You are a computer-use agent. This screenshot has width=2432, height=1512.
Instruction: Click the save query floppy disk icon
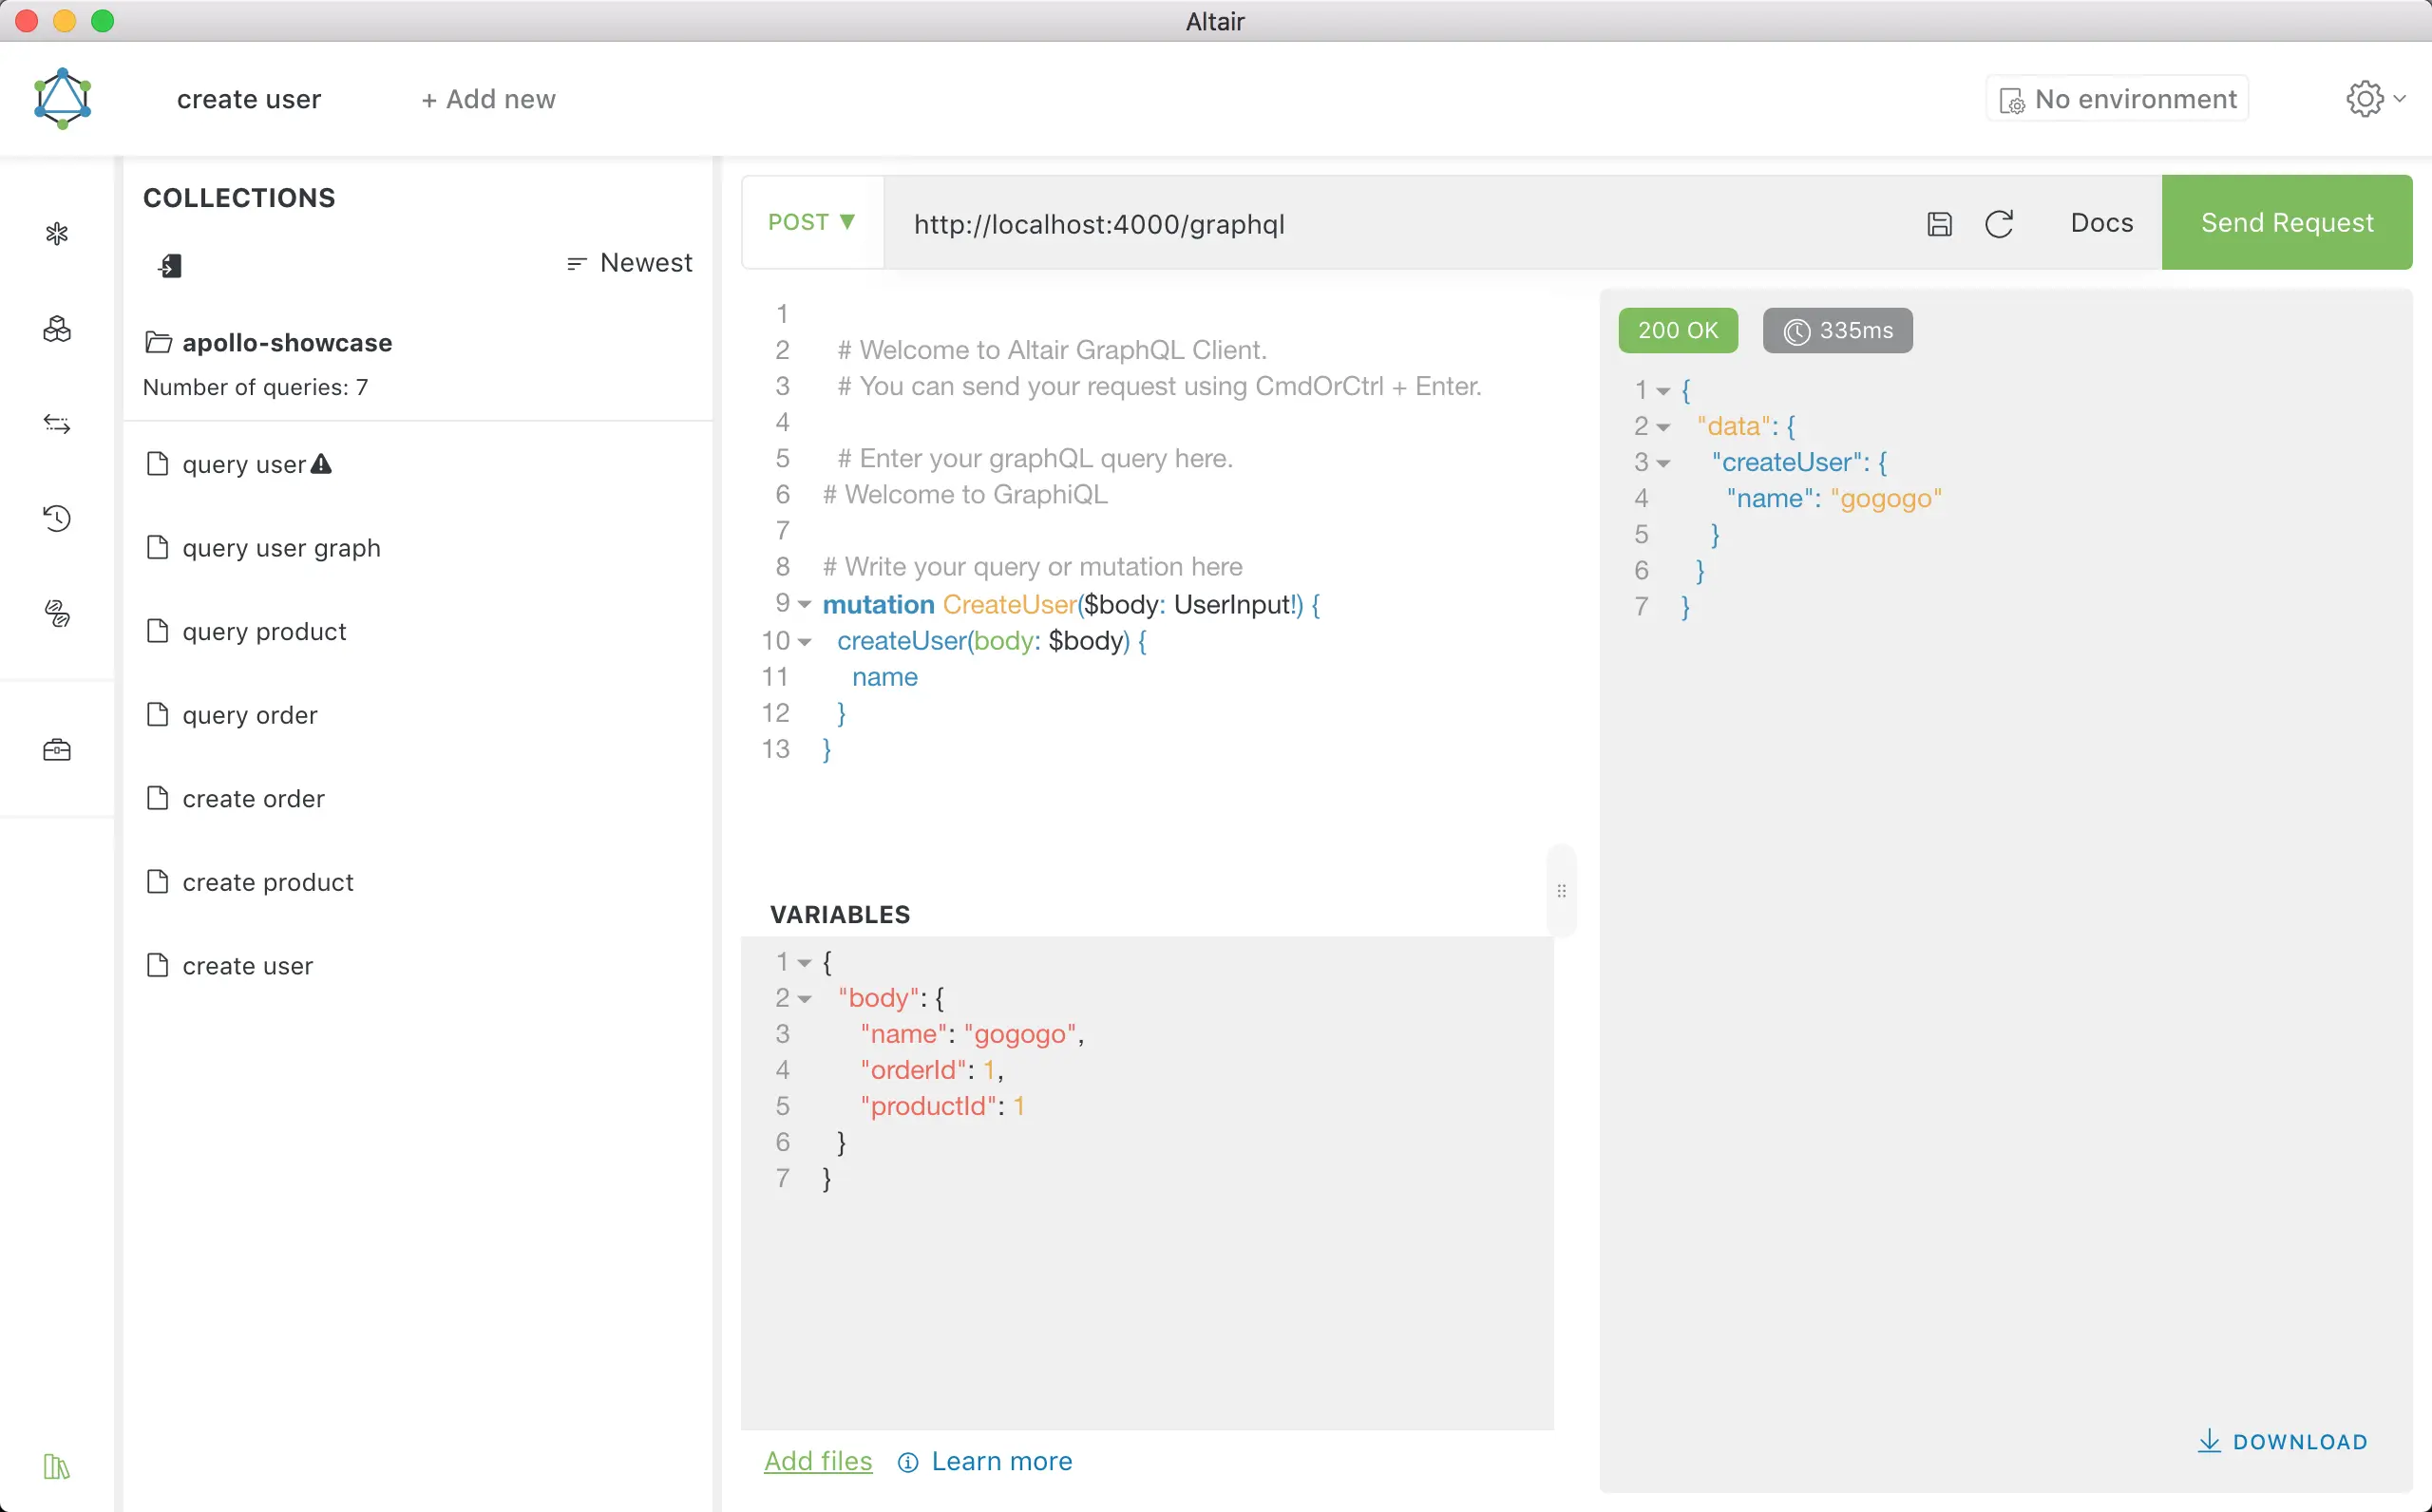(1939, 223)
